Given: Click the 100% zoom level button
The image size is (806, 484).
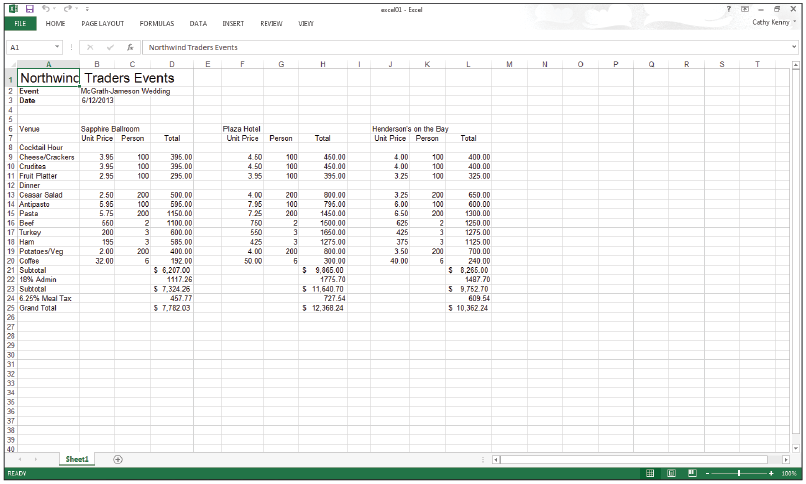Looking at the screenshot, I should tap(791, 473).
